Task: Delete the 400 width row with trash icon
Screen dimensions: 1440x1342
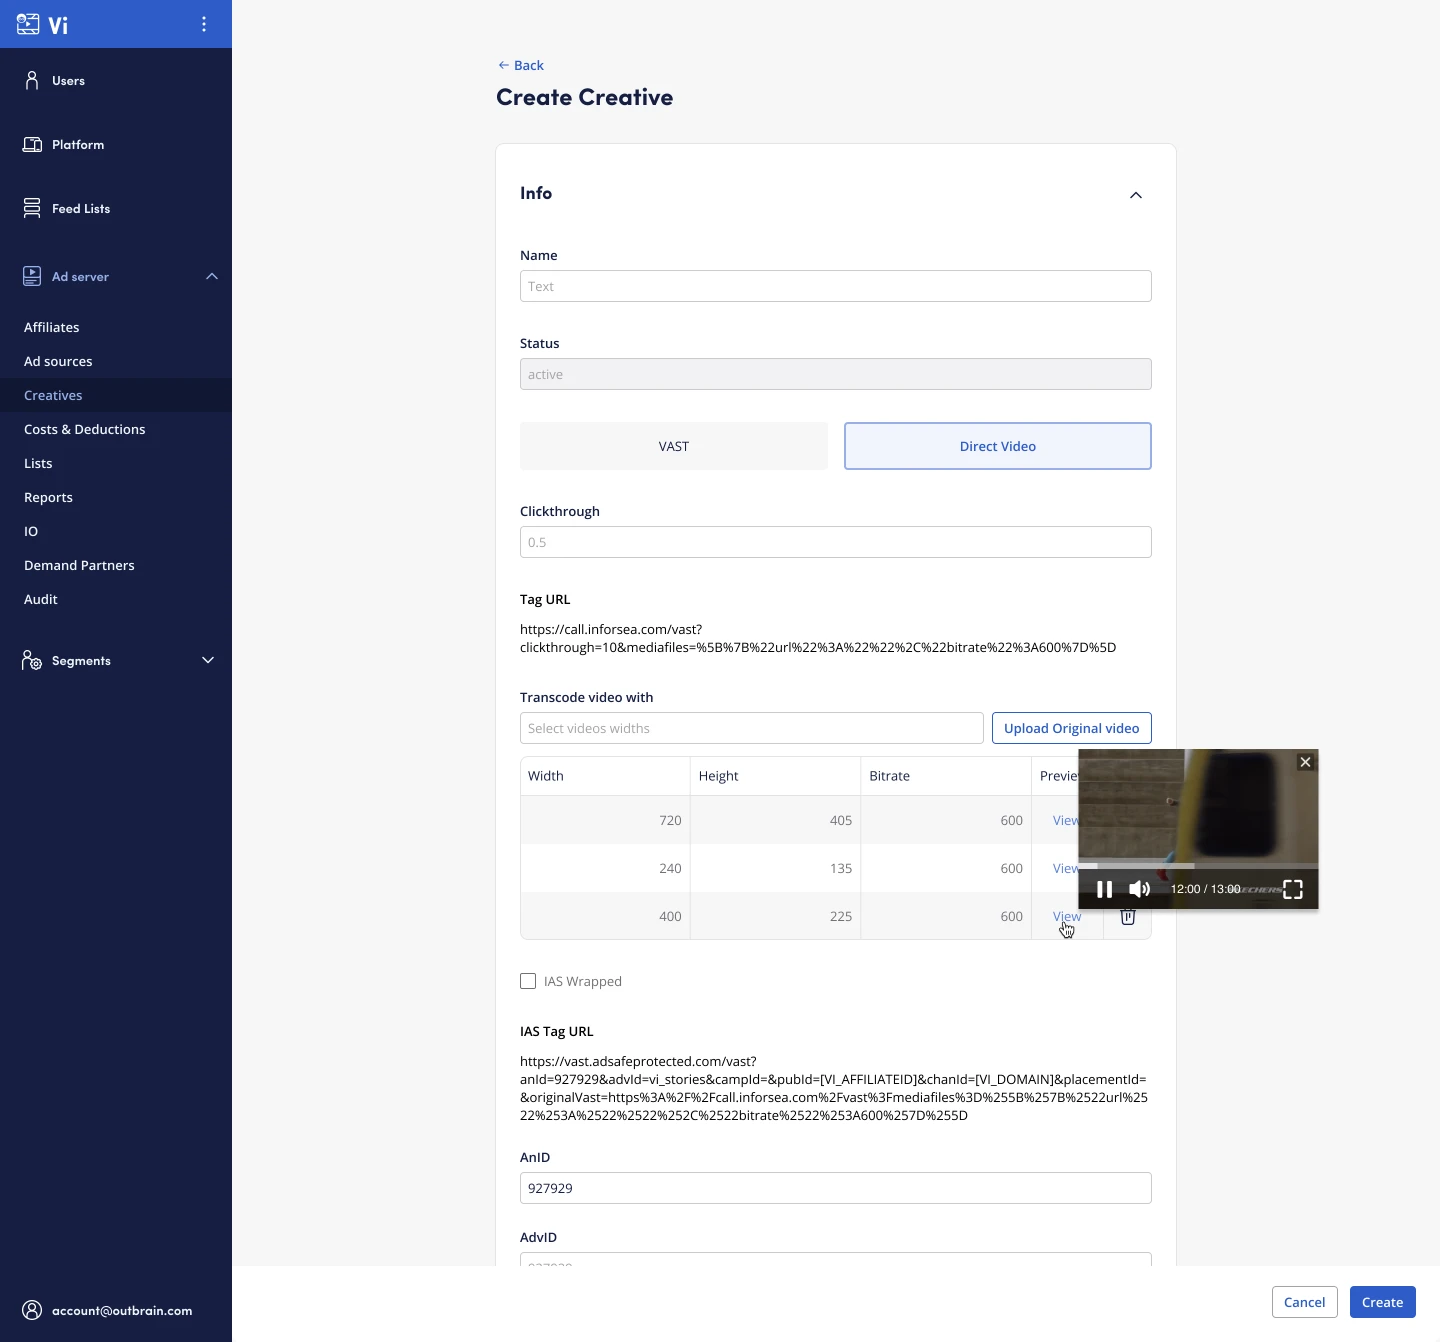Action: click(1128, 917)
